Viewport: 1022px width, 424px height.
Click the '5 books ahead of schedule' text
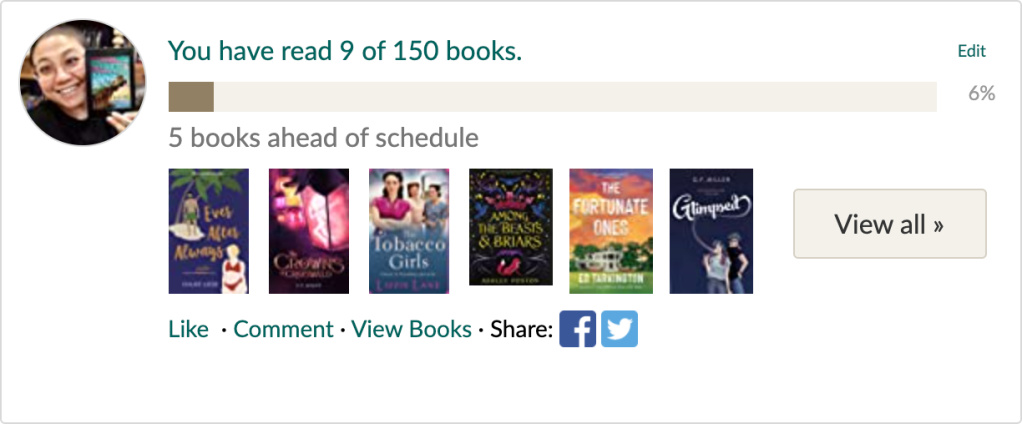tap(323, 137)
